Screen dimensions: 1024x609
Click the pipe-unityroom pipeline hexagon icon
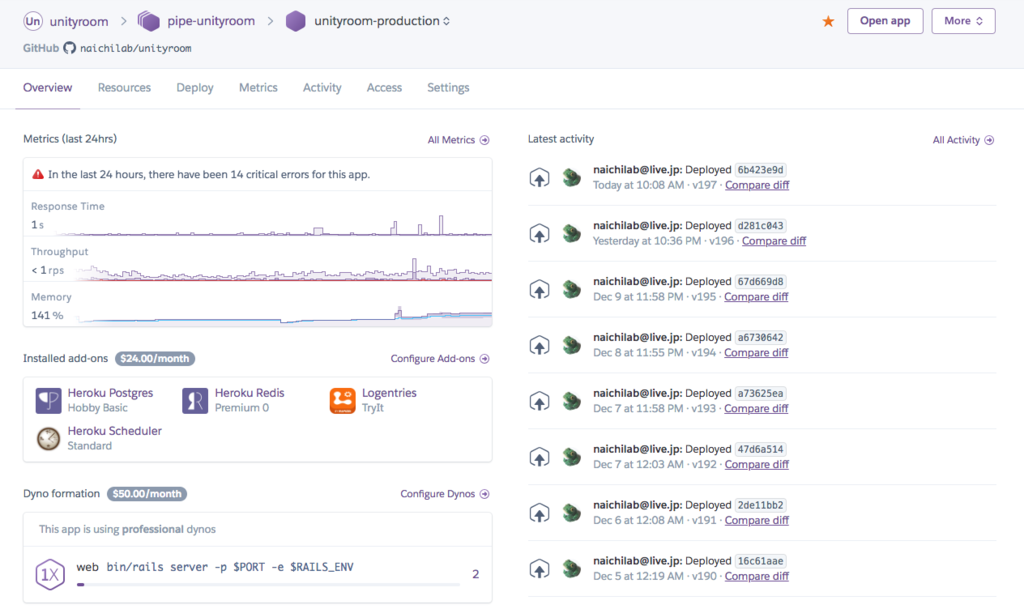click(149, 21)
